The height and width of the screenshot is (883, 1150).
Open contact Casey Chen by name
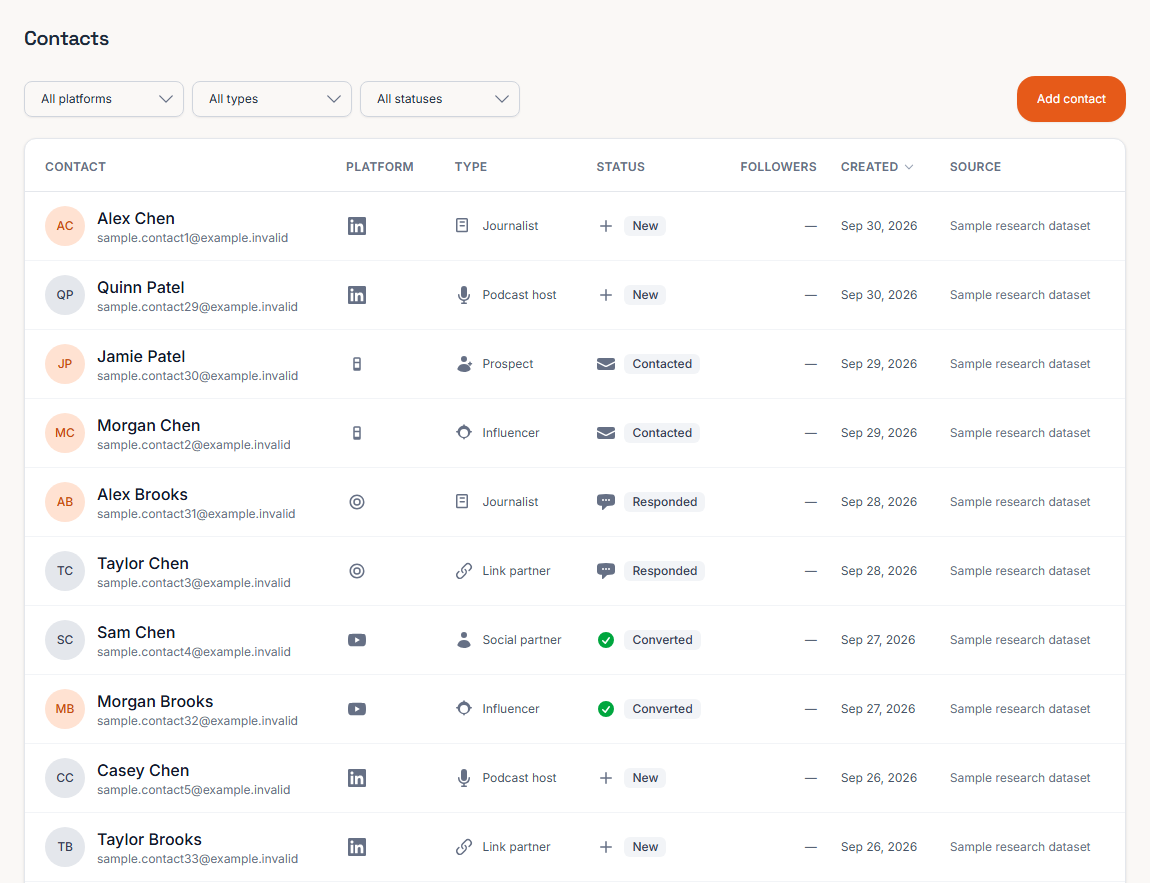(x=143, y=770)
